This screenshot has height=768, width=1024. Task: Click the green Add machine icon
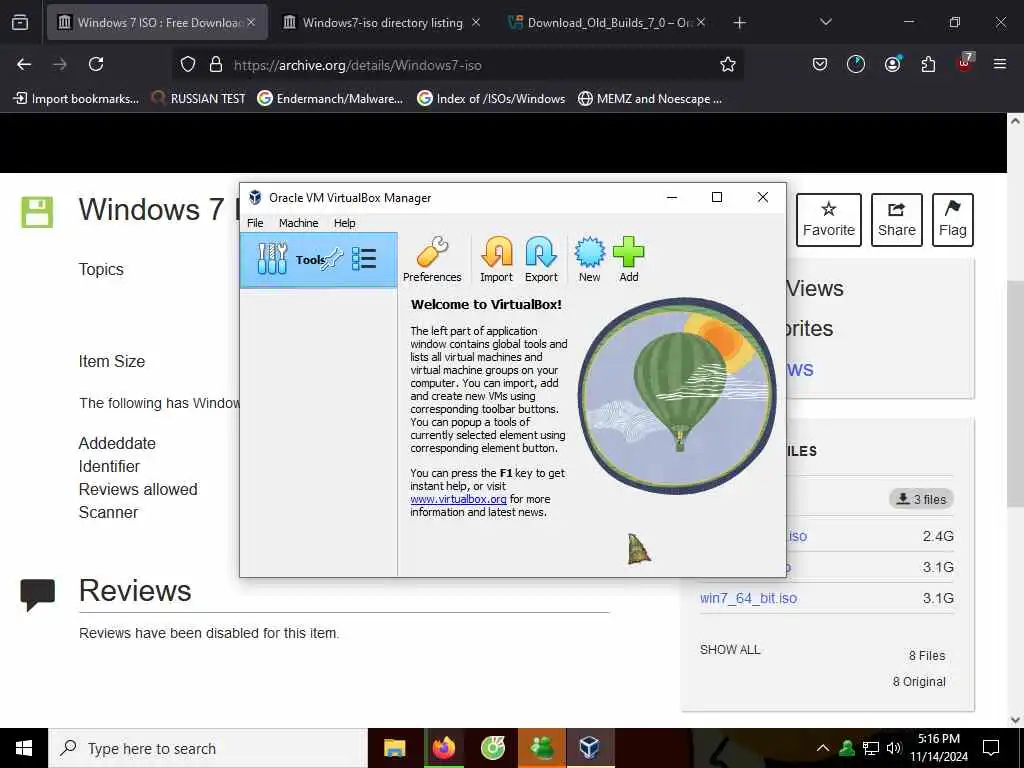click(x=628, y=259)
